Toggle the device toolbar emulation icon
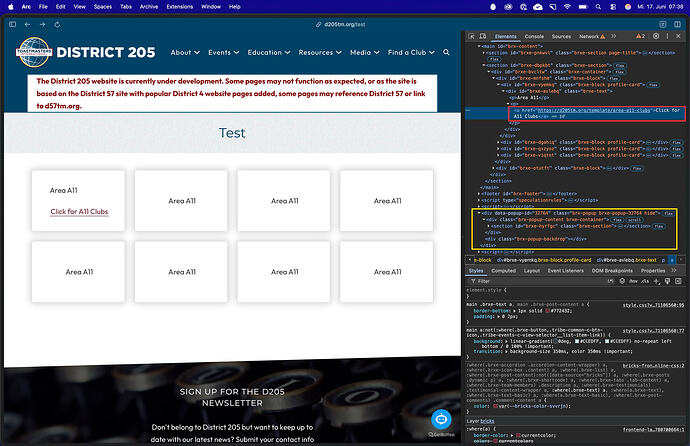Image resolution: width=690 pixels, height=446 pixels. [x=483, y=36]
